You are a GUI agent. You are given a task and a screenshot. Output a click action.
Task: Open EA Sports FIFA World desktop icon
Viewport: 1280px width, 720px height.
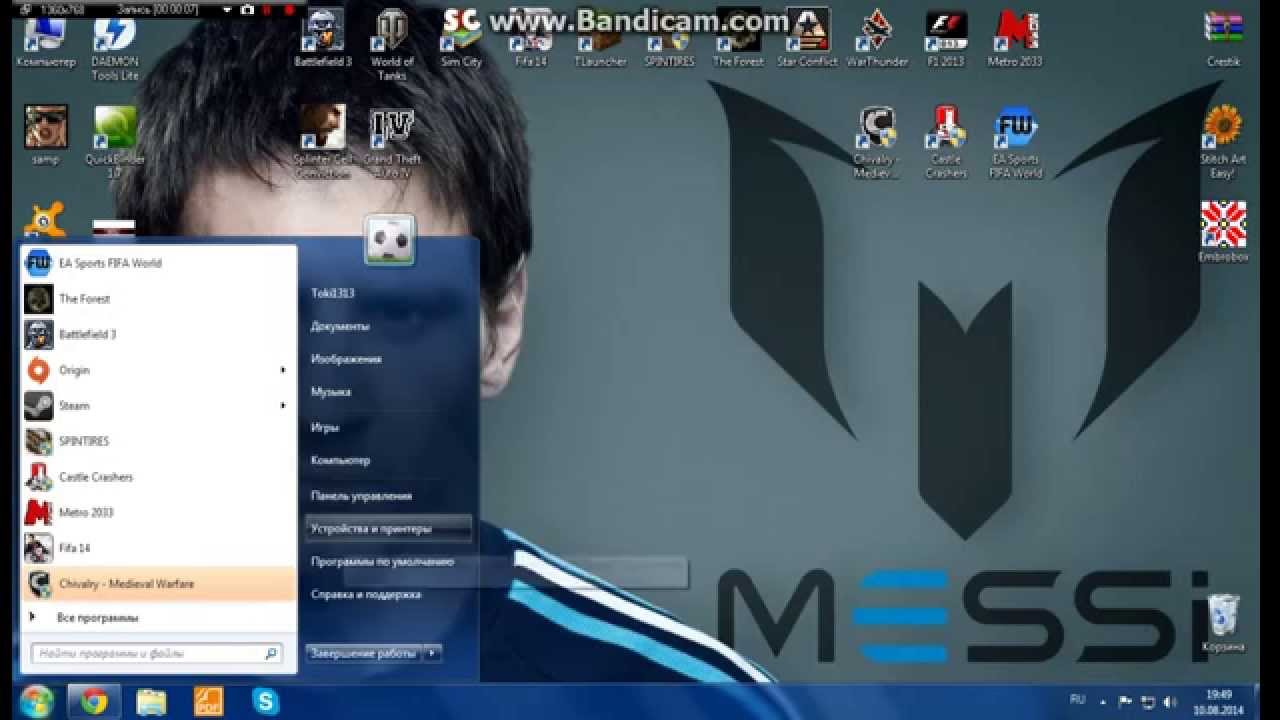[1015, 142]
